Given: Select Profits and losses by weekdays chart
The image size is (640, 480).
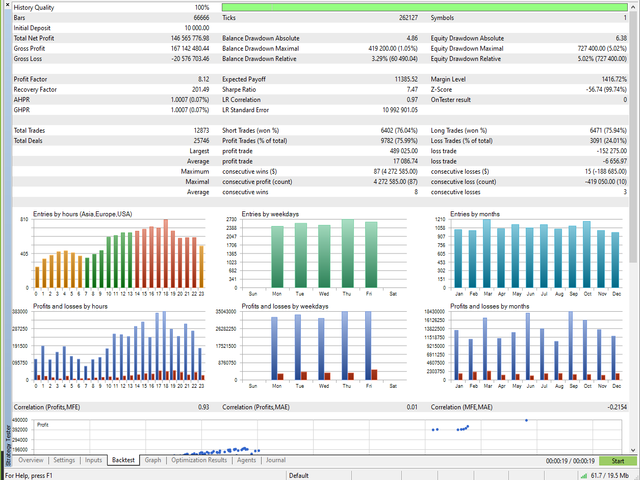Looking at the screenshot, I should coord(320,345).
